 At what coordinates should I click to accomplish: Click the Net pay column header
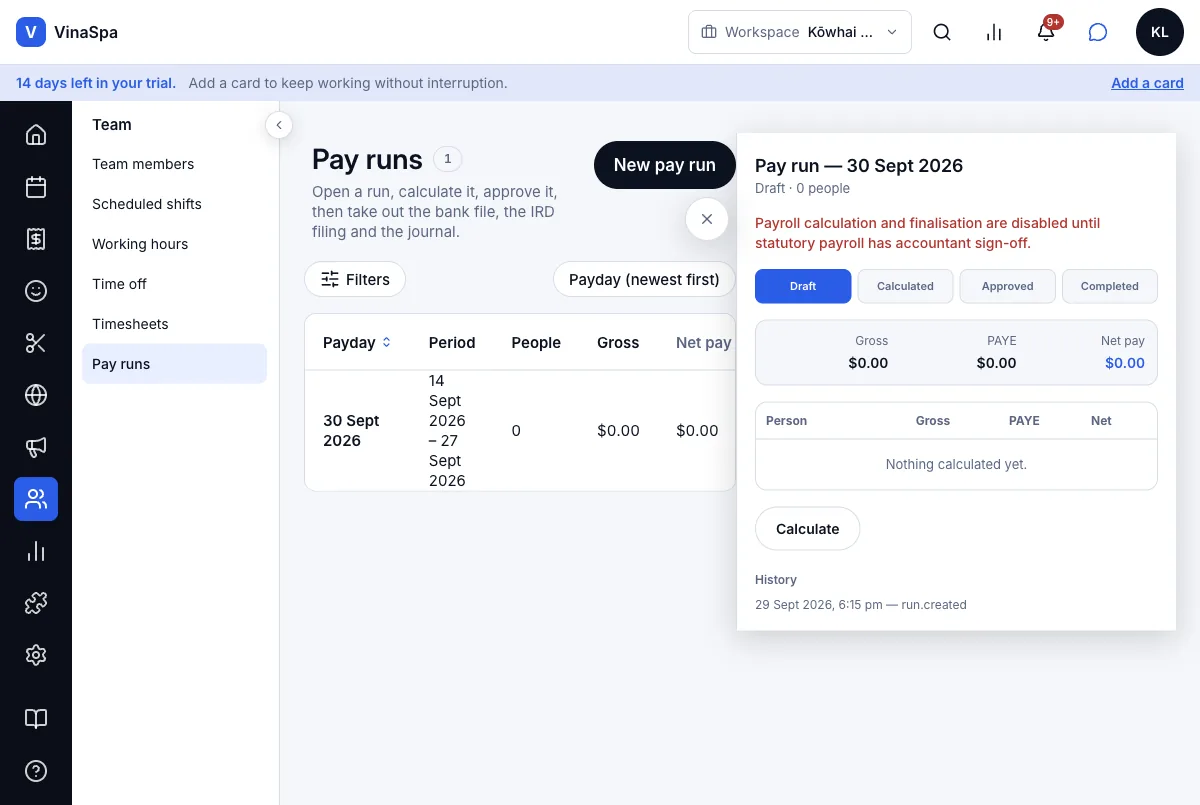tap(704, 342)
